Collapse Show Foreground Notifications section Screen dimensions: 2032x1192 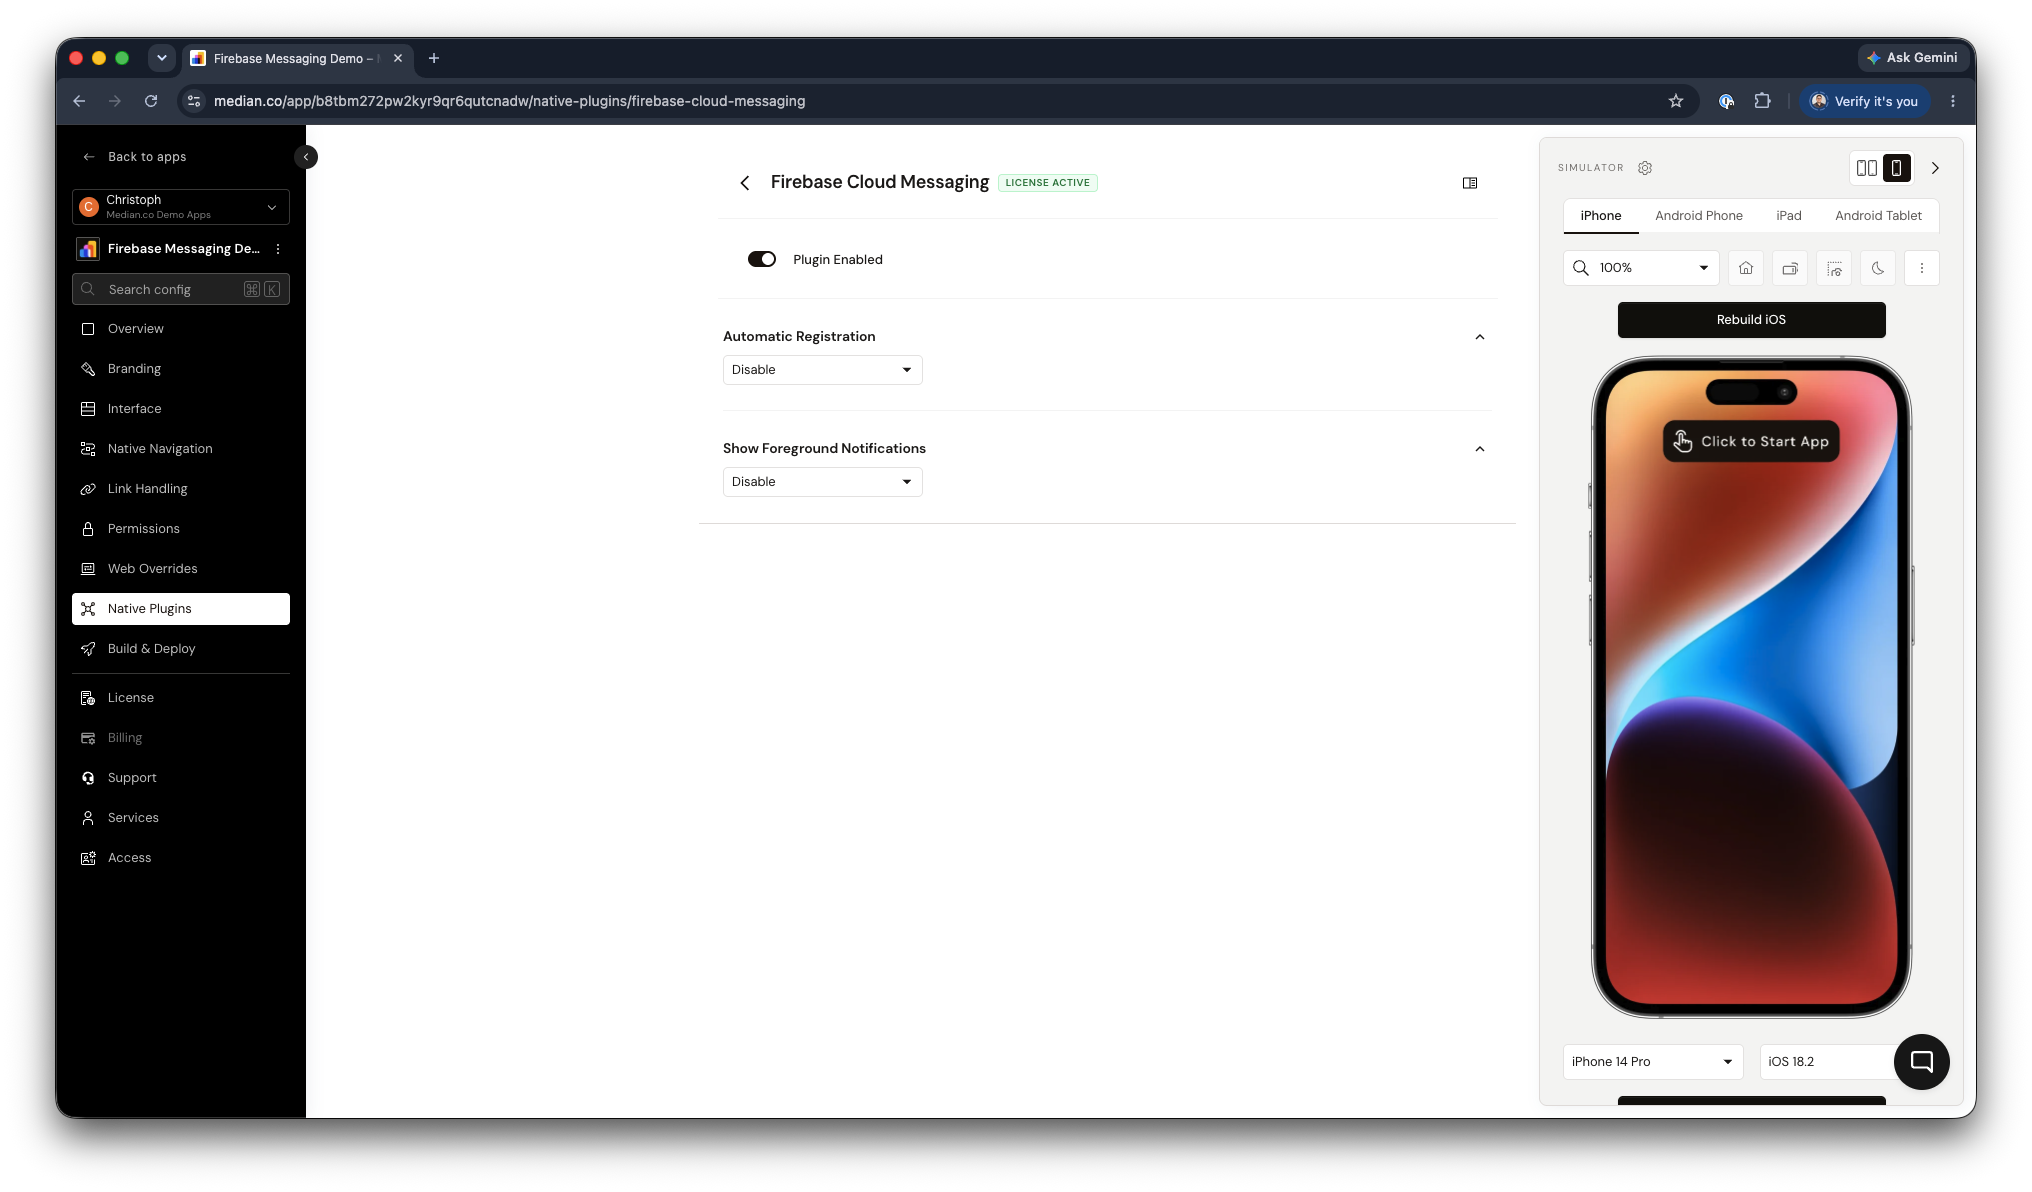tap(1480, 449)
